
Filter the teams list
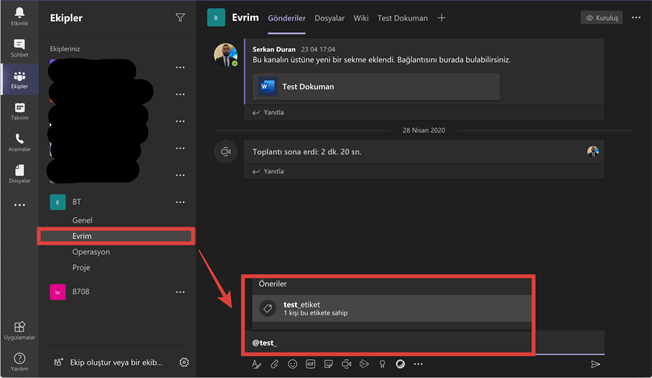click(180, 17)
